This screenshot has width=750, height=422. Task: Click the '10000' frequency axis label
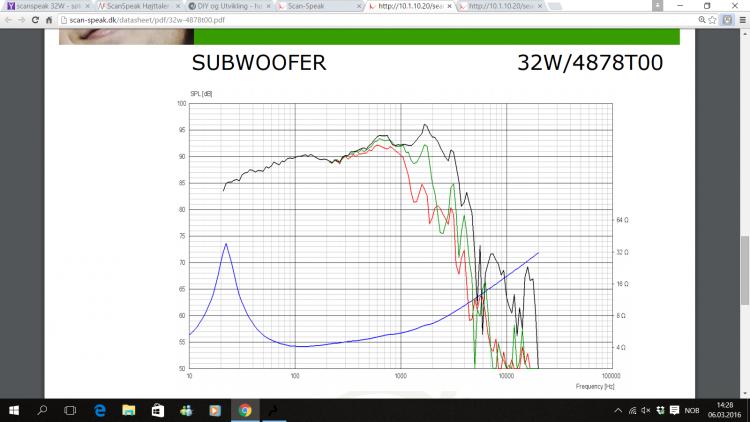click(x=506, y=376)
